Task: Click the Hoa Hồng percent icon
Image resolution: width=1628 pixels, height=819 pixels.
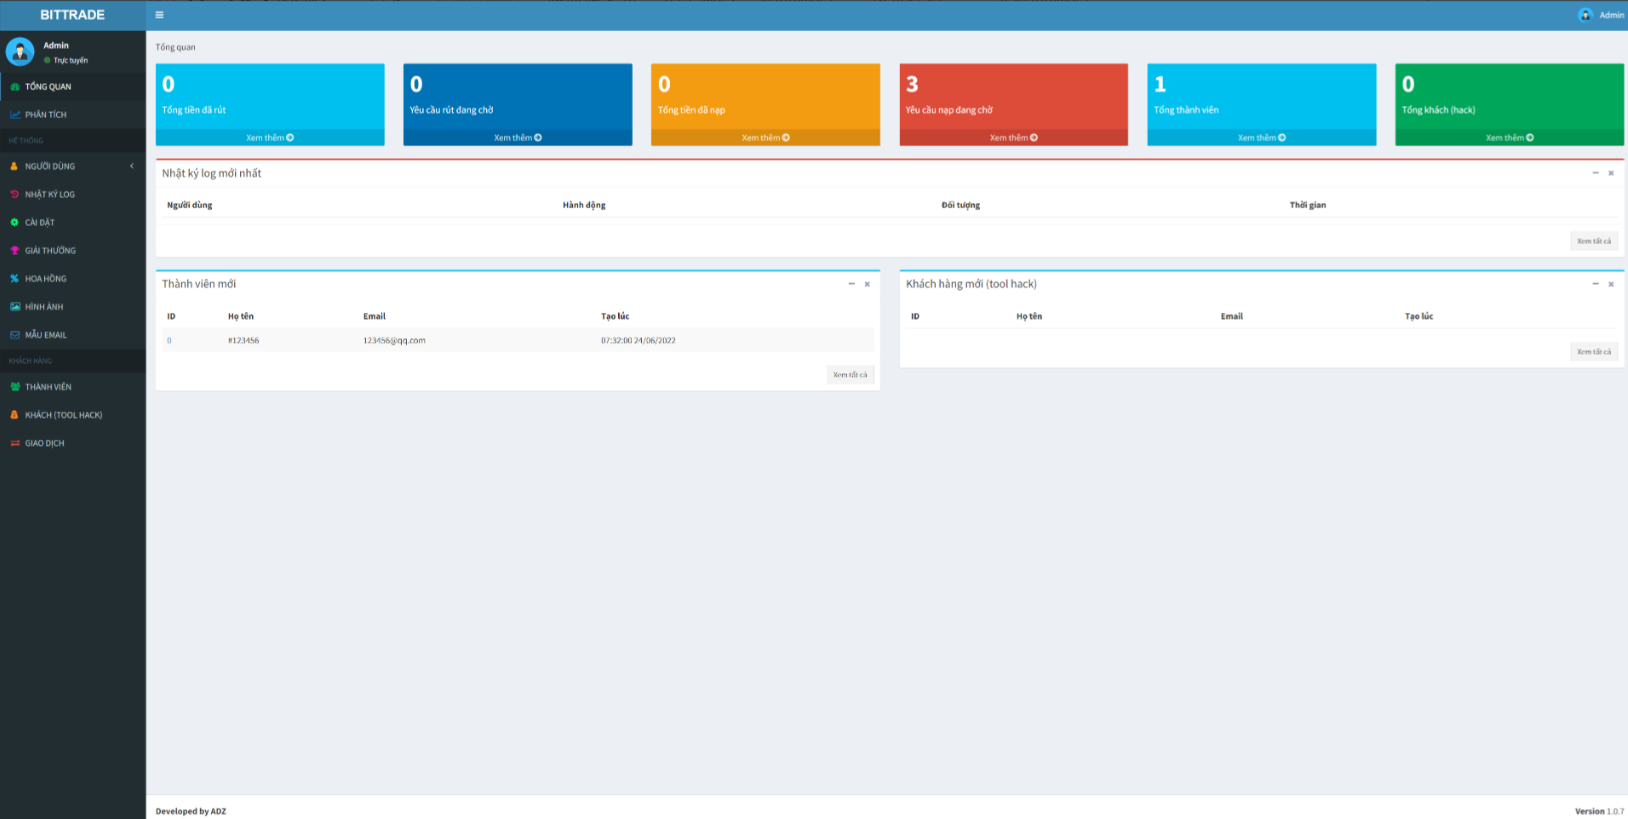Action: pos(14,279)
